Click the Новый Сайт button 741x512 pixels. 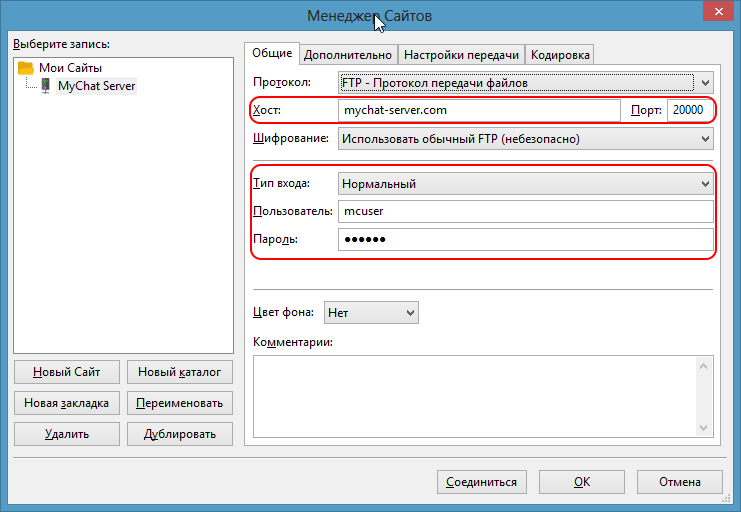point(67,372)
